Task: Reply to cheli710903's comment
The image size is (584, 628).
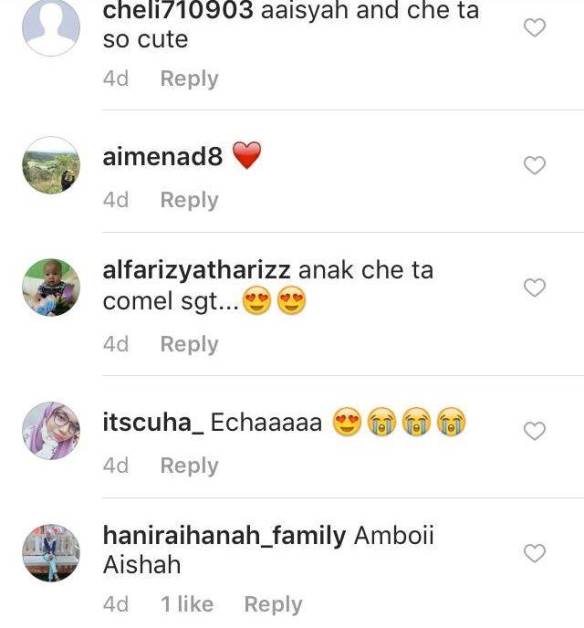Action: (x=189, y=79)
